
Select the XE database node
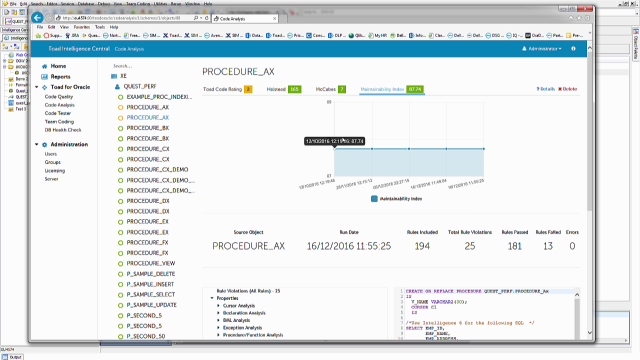(123, 76)
